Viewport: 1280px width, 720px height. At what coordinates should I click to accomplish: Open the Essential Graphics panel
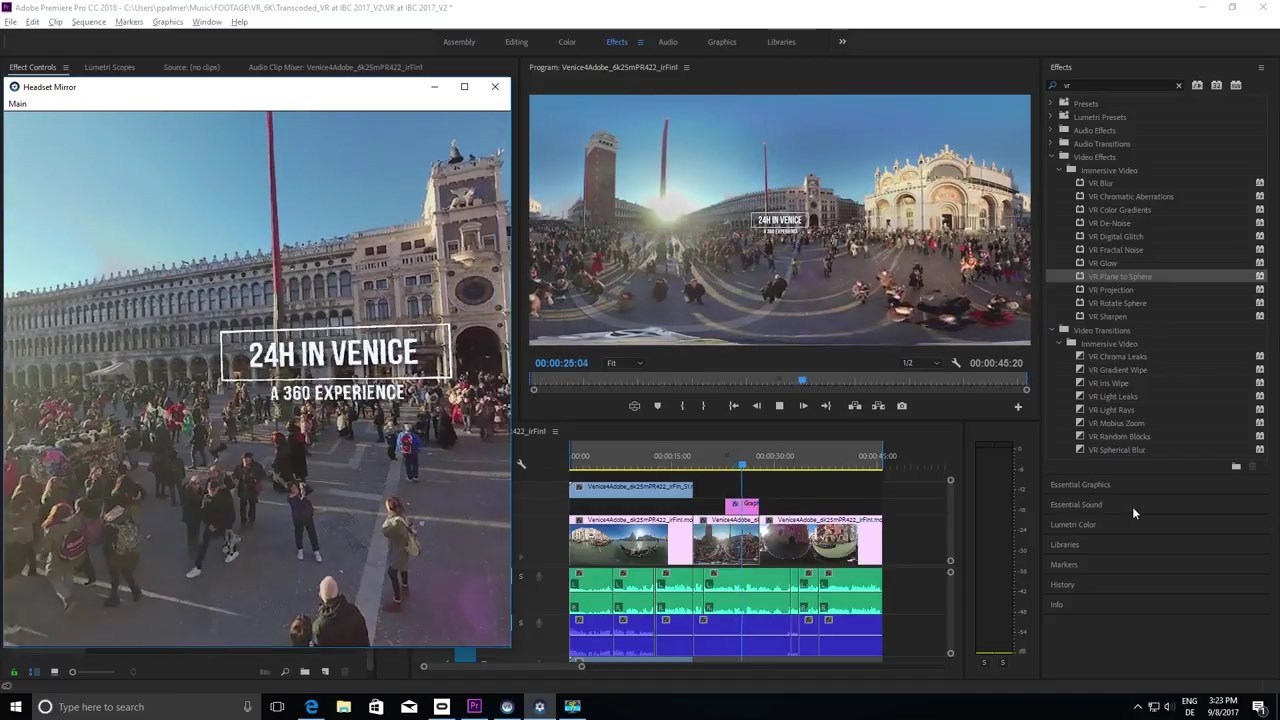point(1080,485)
